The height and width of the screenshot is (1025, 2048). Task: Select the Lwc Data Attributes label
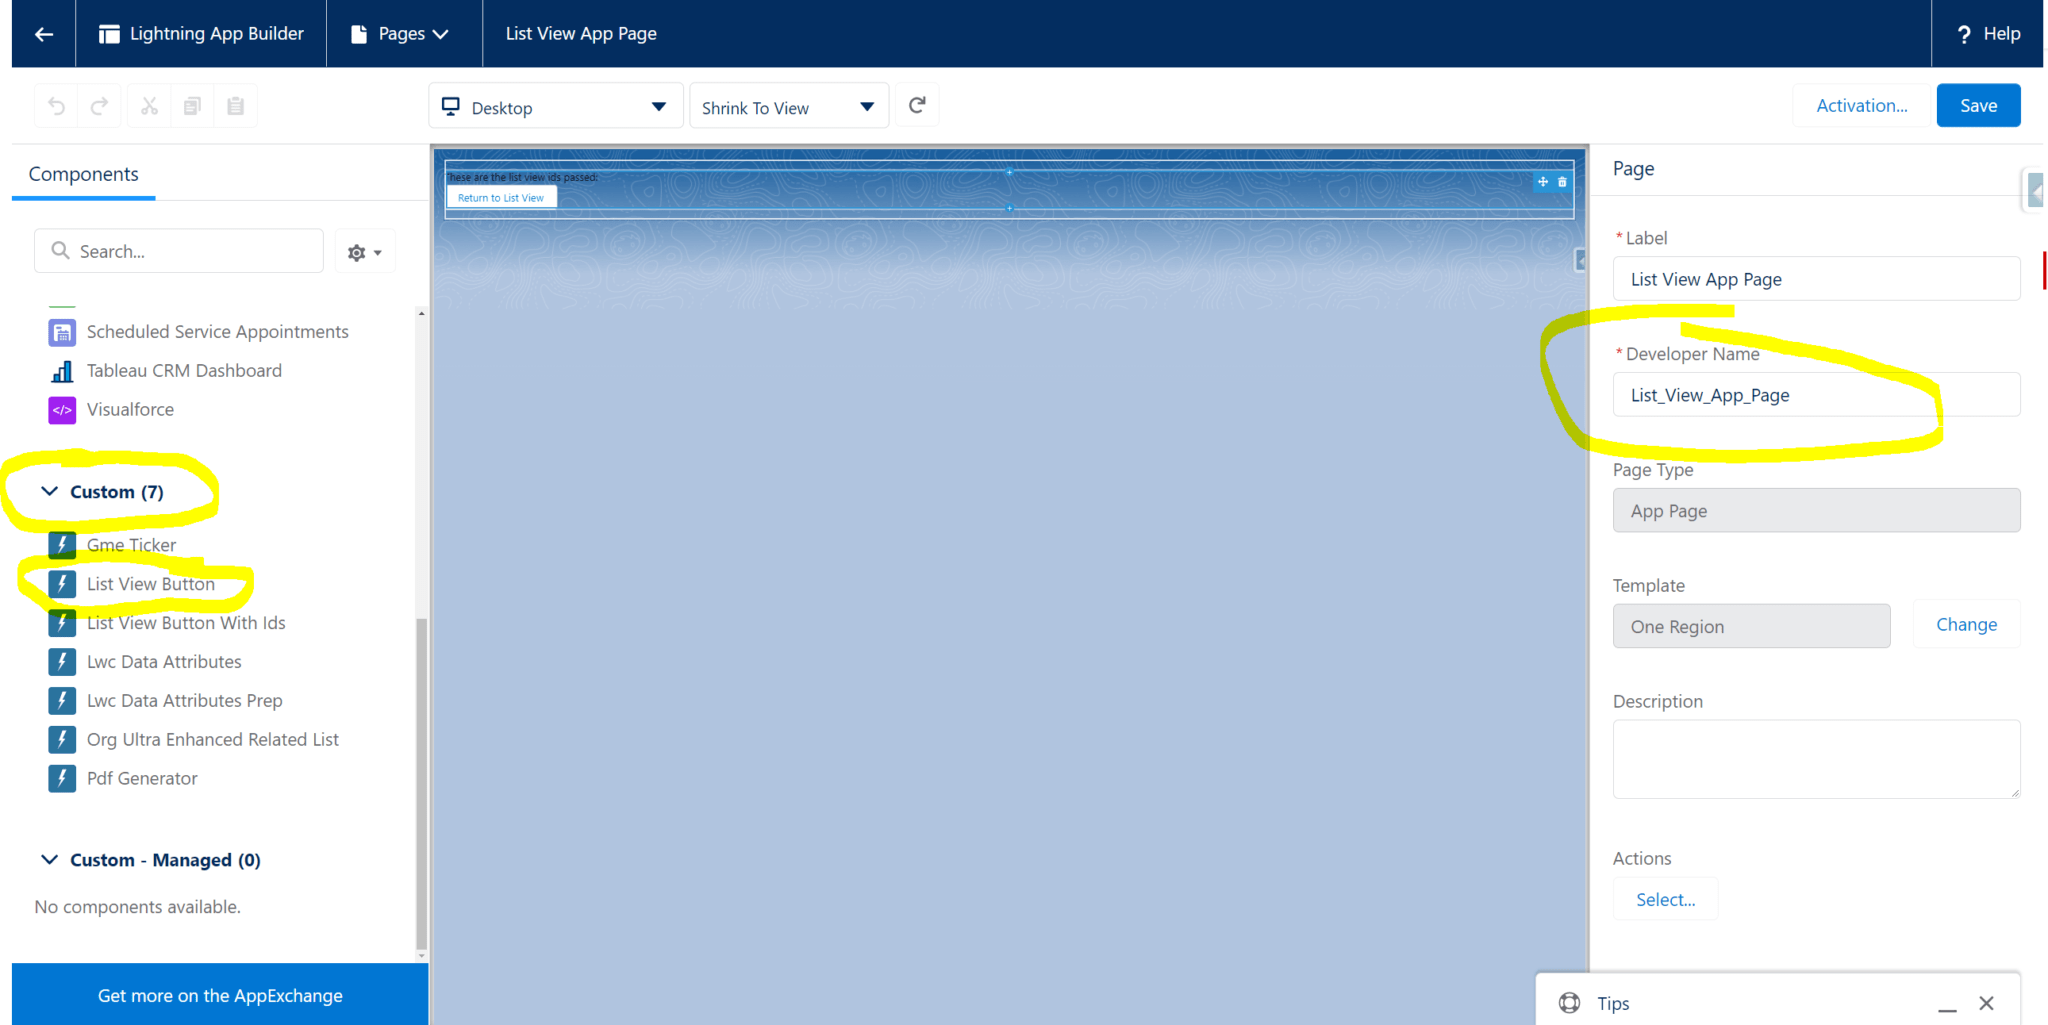(x=164, y=662)
